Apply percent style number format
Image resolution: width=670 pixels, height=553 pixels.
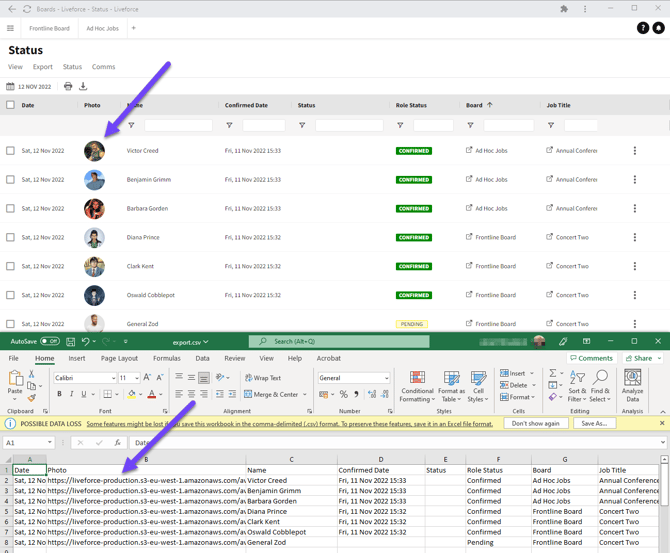(344, 394)
